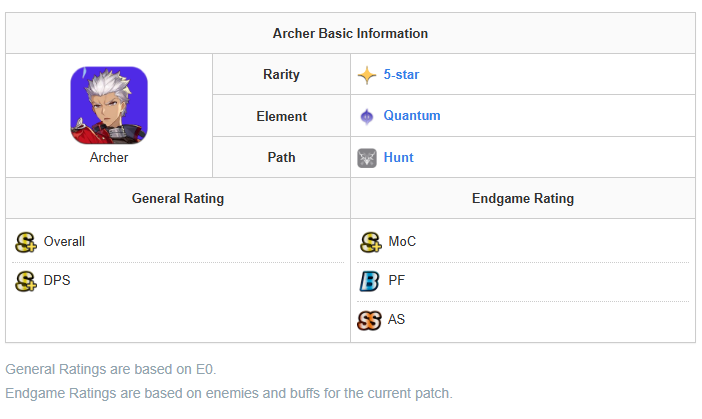Image resolution: width=702 pixels, height=419 pixels.
Task: Click the SS rating icon beside AS
Action: pyautogui.click(x=370, y=321)
